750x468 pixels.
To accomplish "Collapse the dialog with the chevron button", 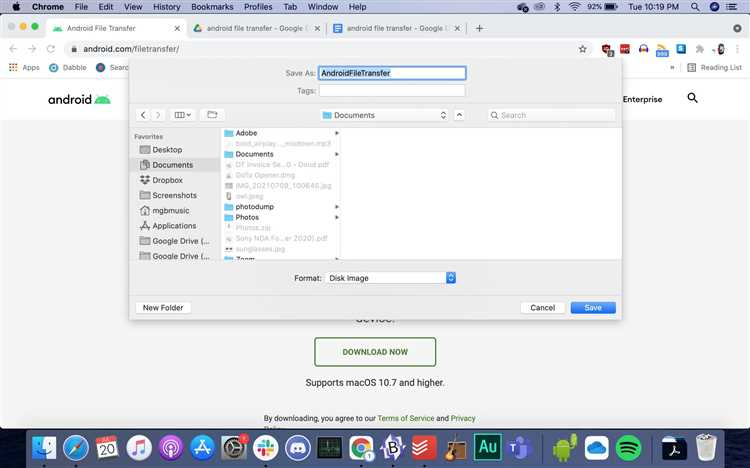I will [x=459, y=115].
